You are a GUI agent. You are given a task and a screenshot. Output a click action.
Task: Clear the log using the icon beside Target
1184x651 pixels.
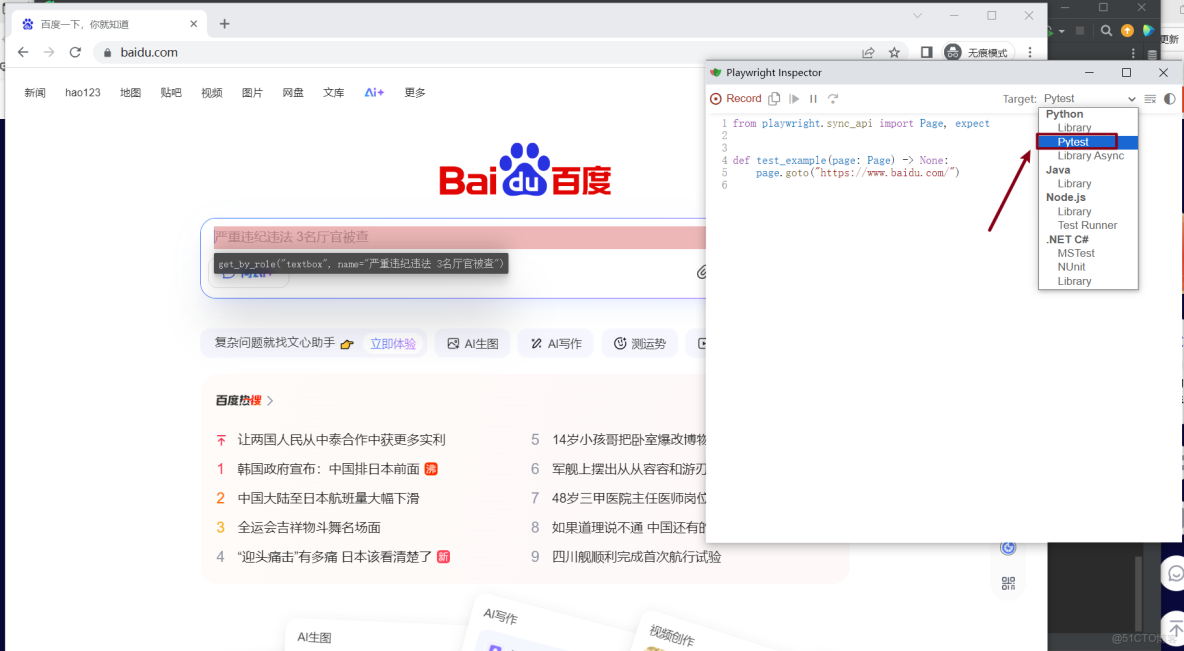1150,98
